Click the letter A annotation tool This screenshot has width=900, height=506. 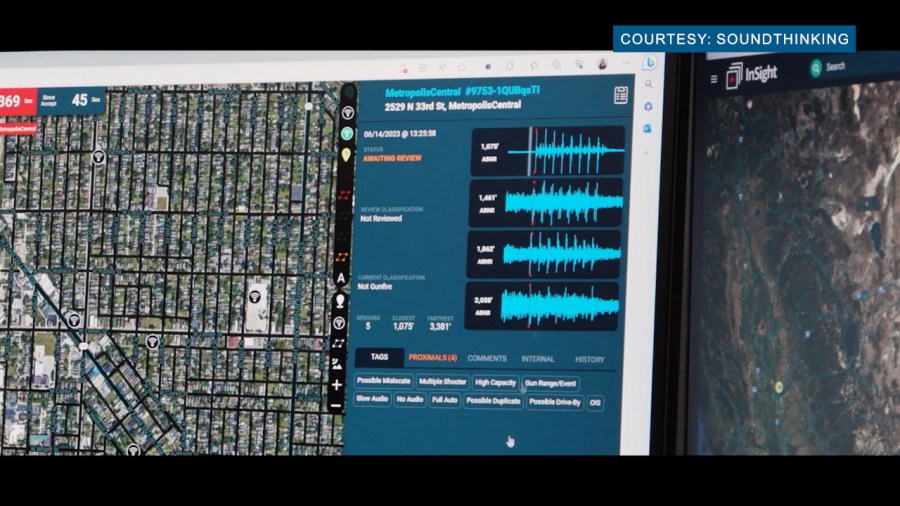[340, 278]
